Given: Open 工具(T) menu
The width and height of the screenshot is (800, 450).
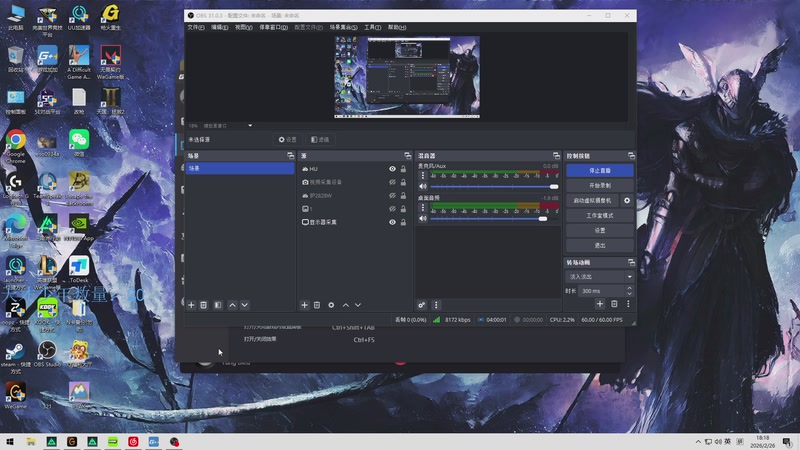Looking at the screenshot, I should tap(372, 27).
